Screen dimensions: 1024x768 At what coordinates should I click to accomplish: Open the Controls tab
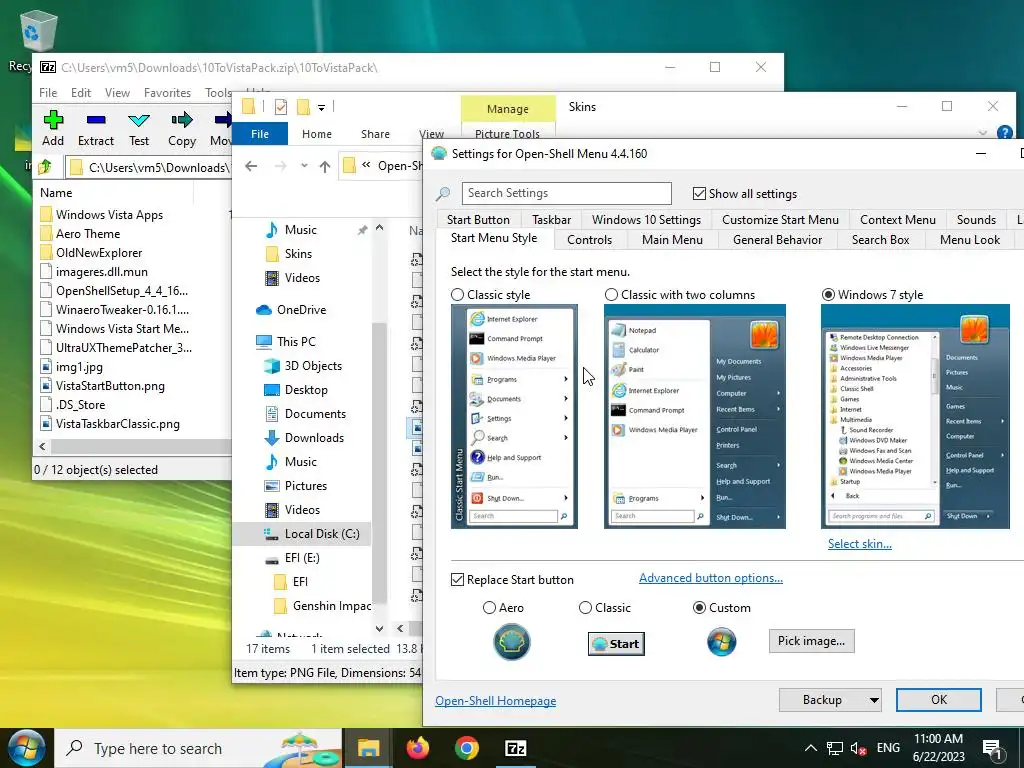[x=589, y=240]
